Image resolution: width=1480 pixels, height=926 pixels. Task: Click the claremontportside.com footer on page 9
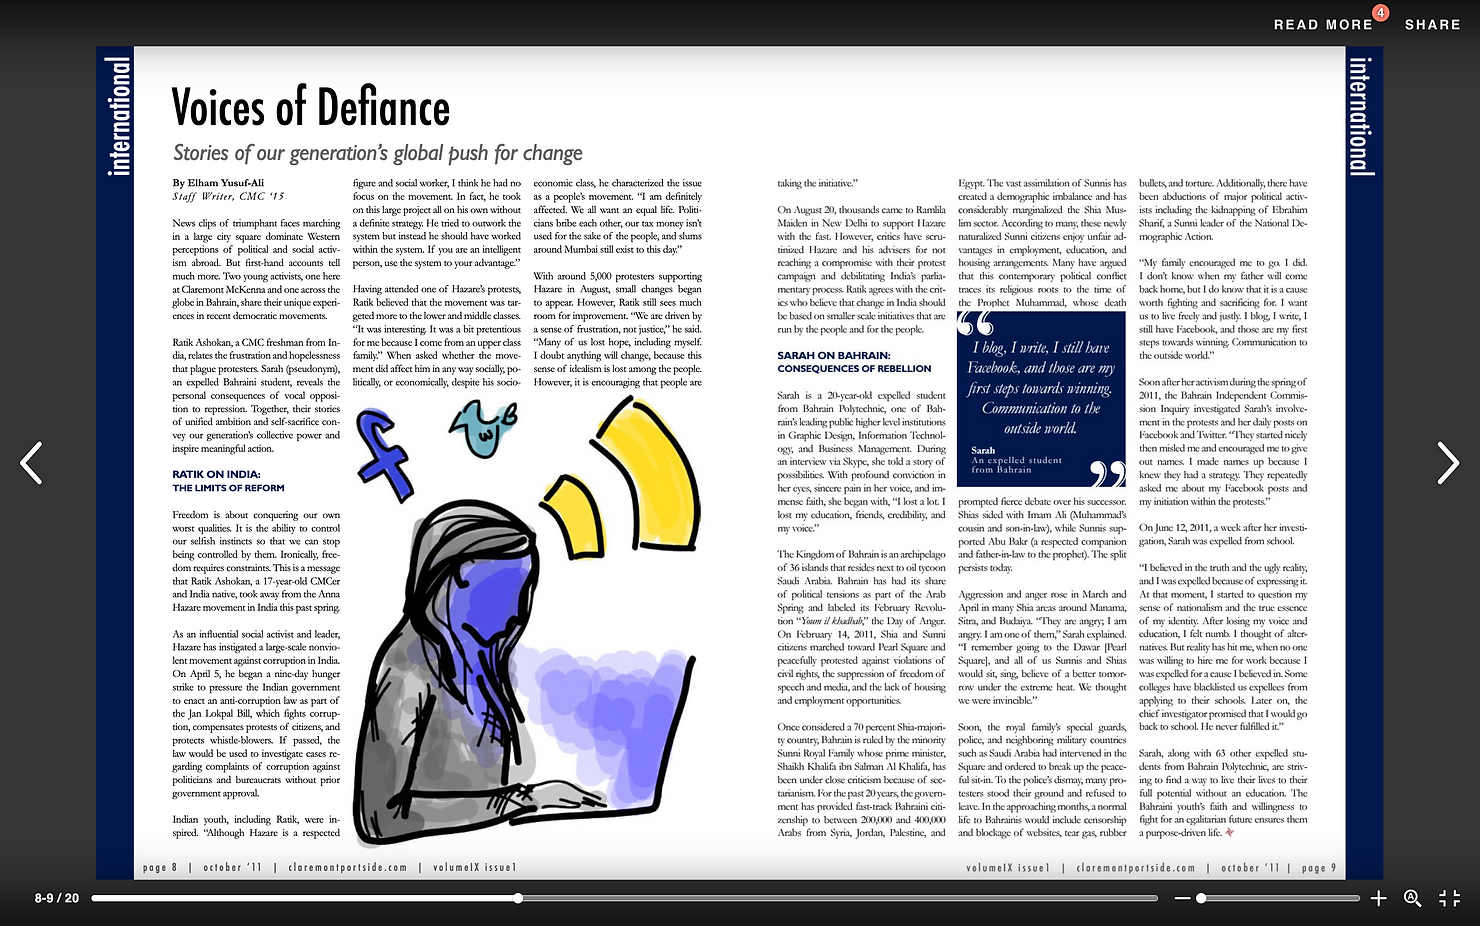[x=1135, y=867]
